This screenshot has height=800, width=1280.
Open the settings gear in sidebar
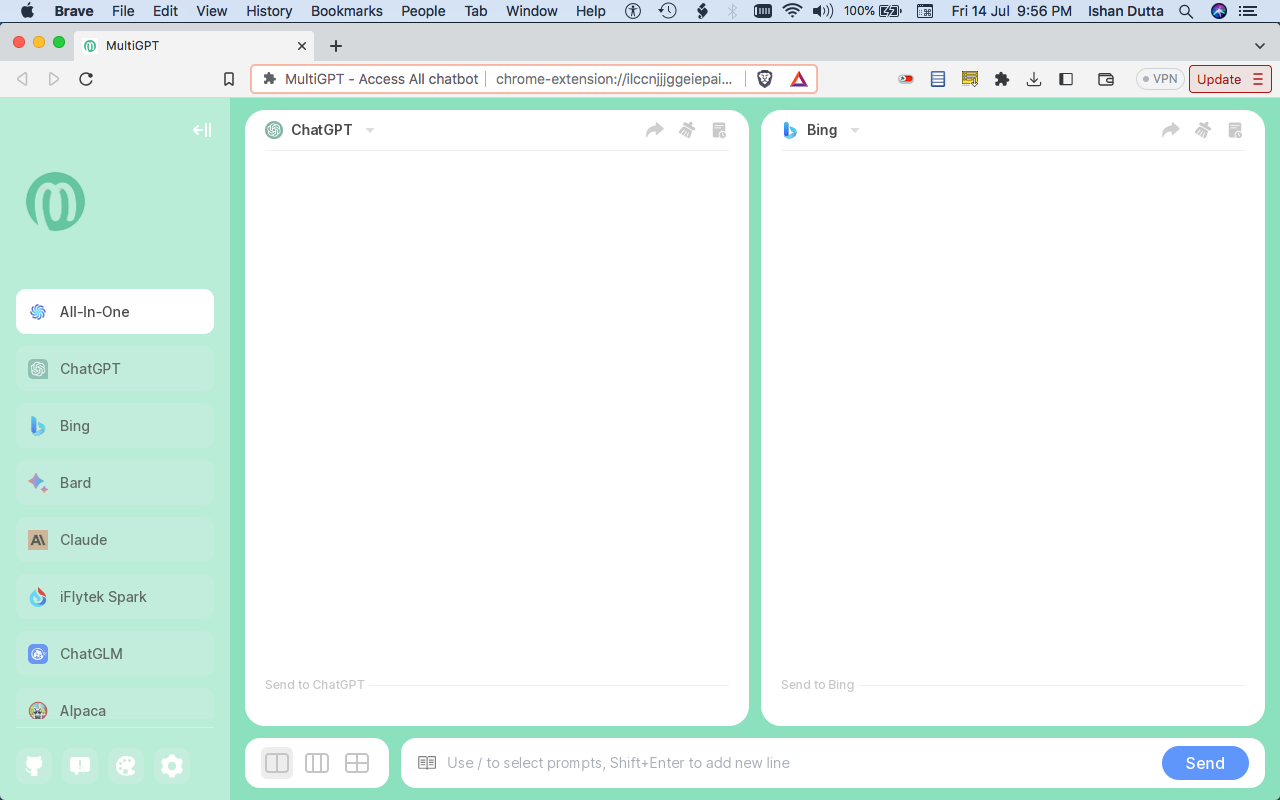click(172, 766)
